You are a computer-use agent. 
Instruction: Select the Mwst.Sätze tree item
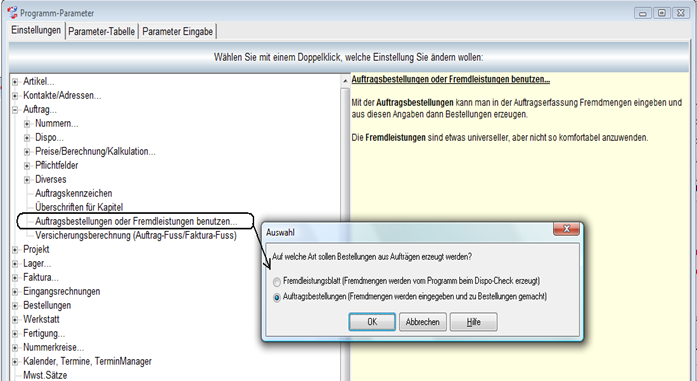click(x=45, y=375)
